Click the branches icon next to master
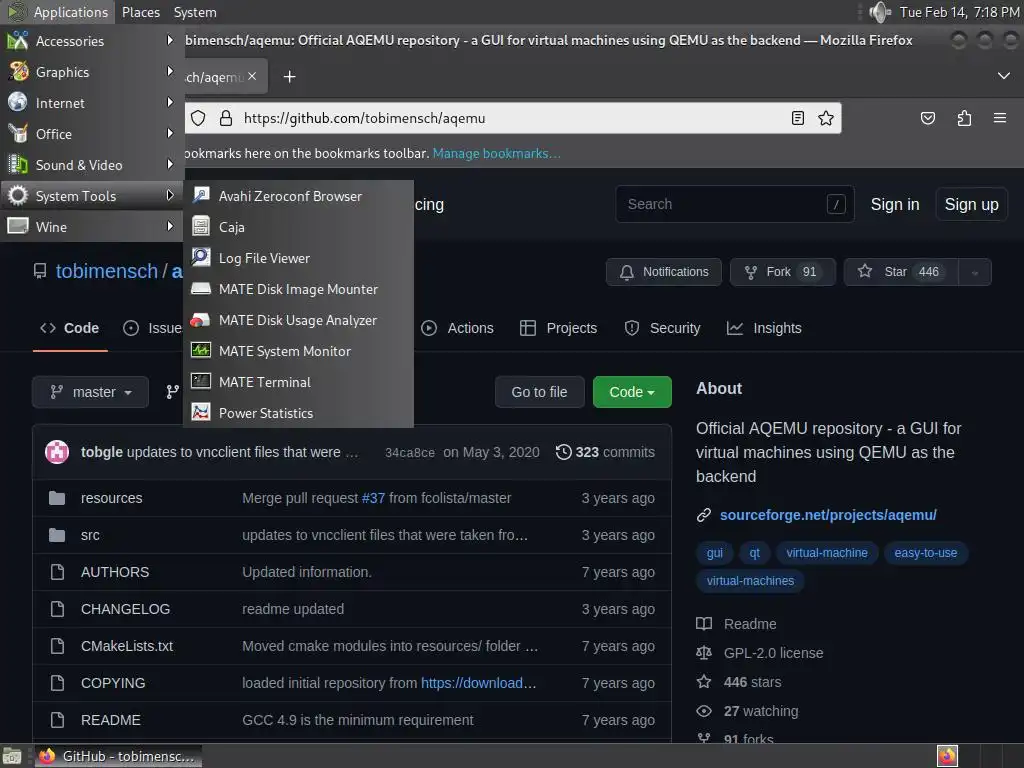 tap(172, 392)
